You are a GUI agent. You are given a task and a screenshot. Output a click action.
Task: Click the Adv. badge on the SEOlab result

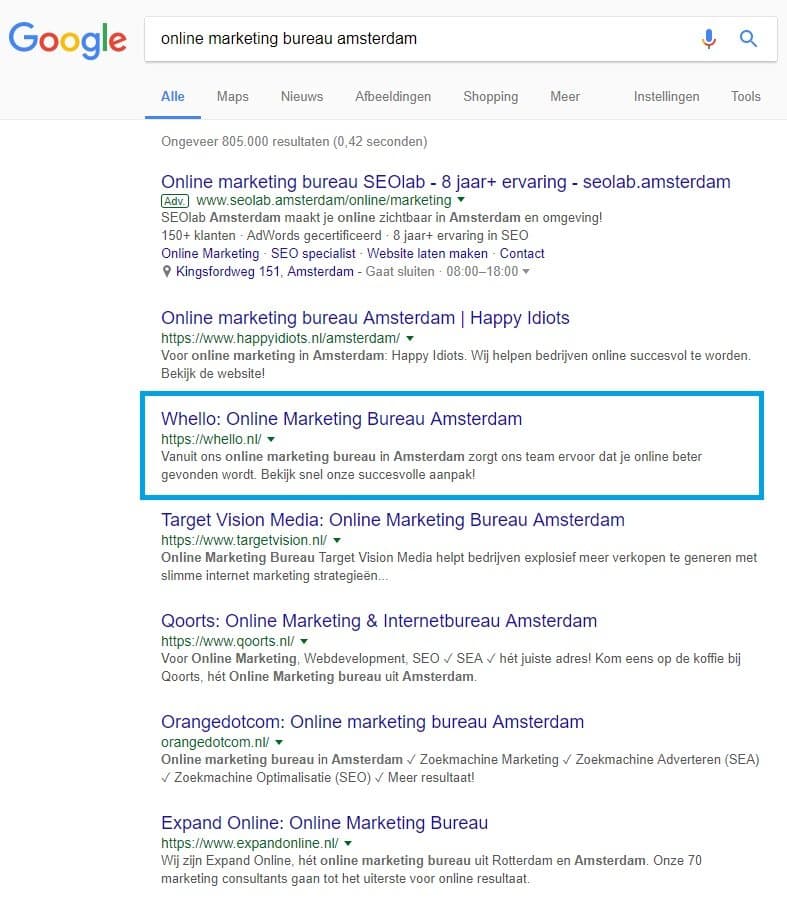tap(175, 201)
